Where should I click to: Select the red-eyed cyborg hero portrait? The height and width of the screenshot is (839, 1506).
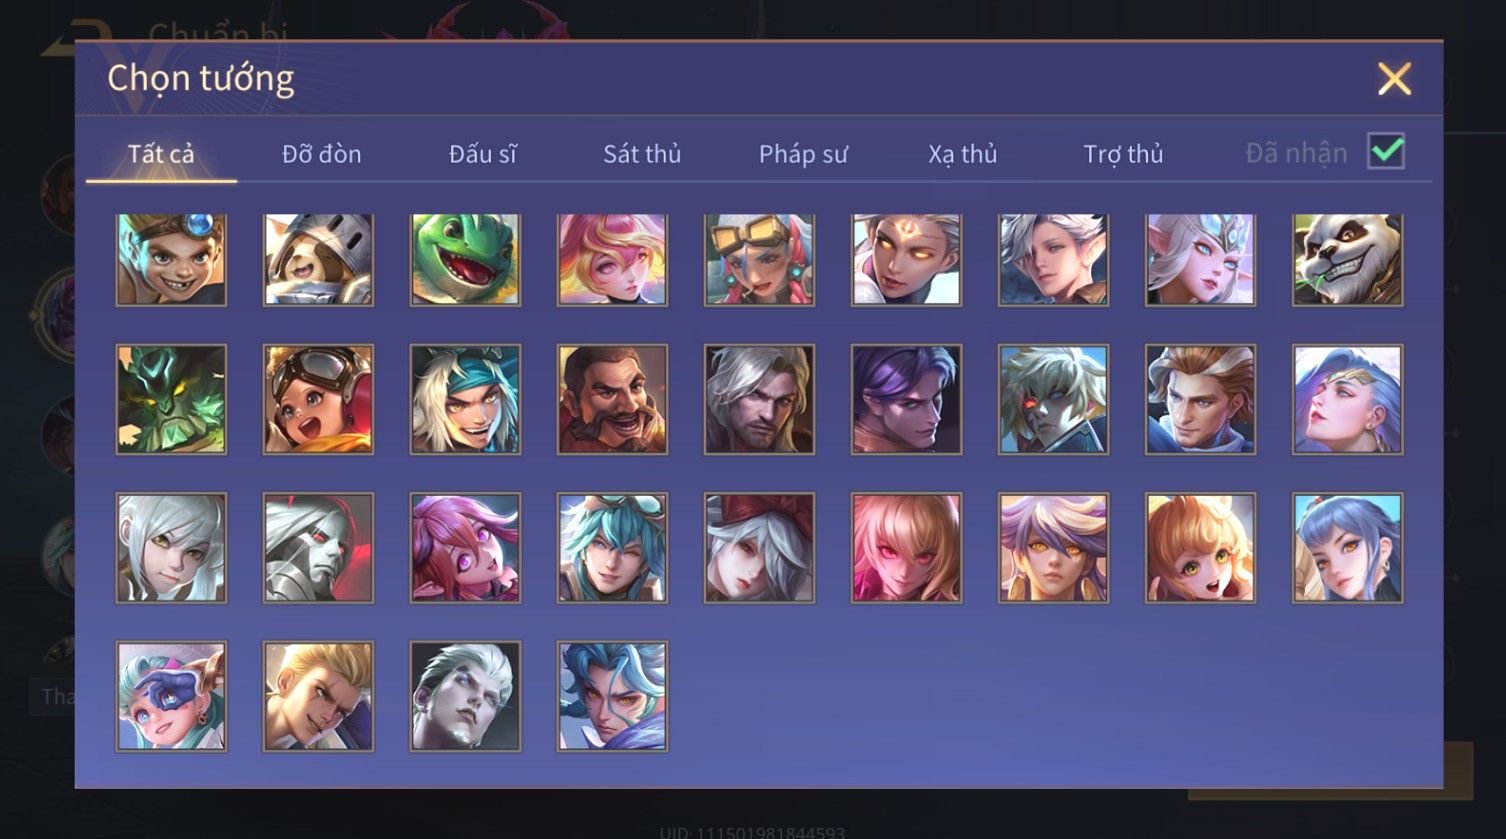coord(1053,400)
